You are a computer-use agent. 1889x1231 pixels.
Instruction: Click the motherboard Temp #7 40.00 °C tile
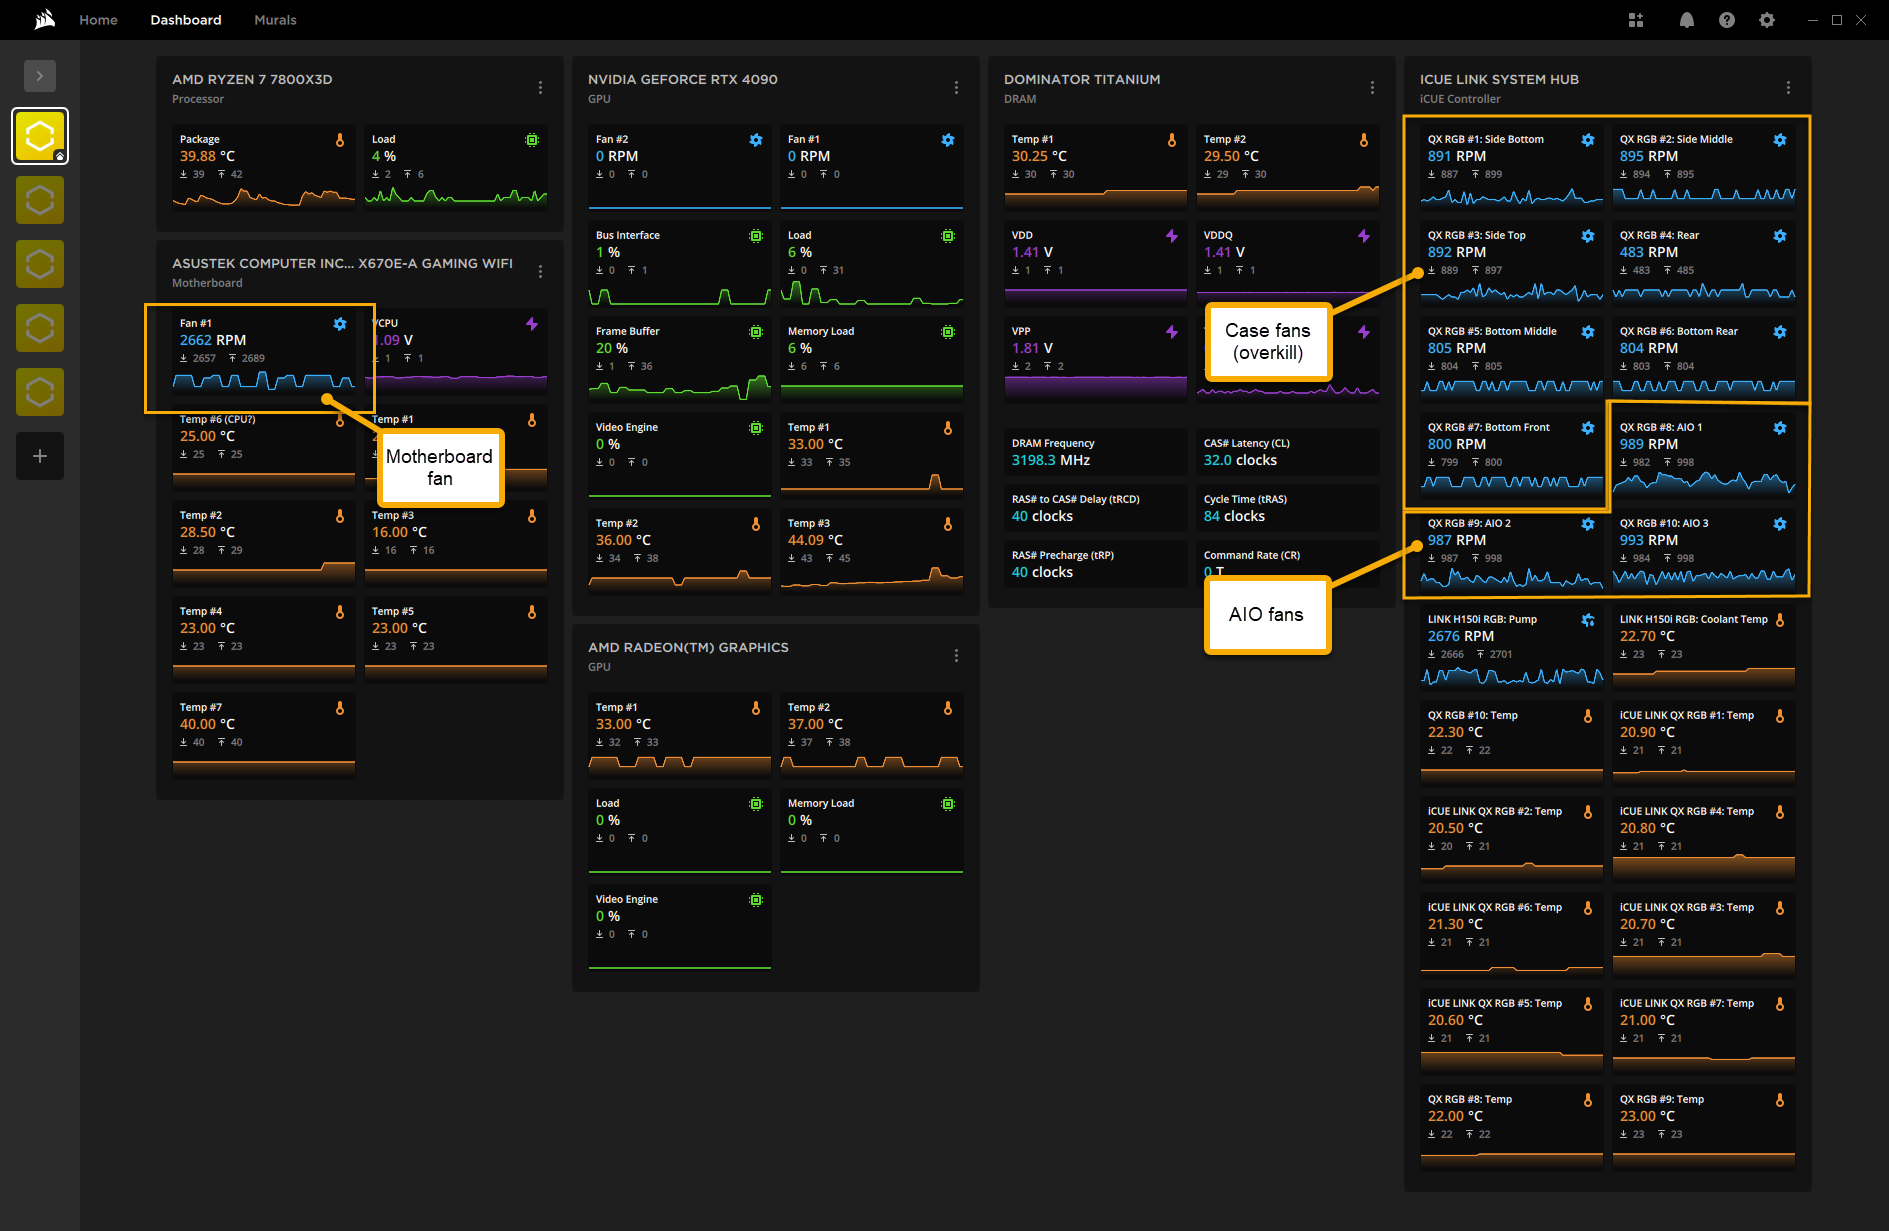click(x=264, y=736)
